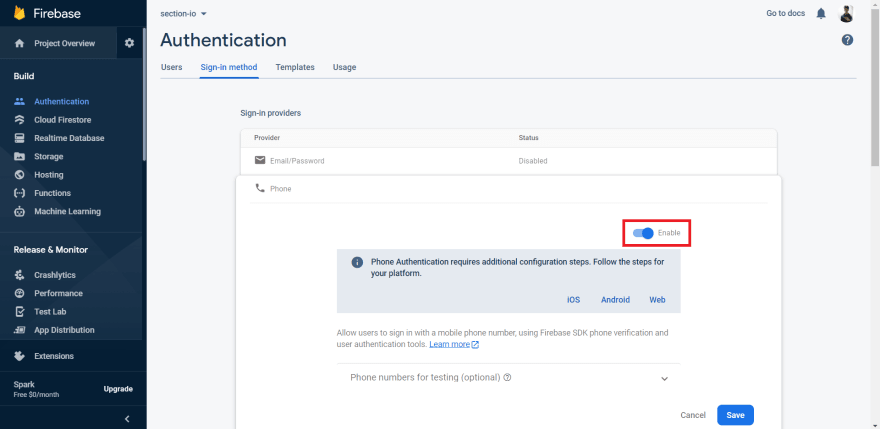Click the Performance gauge icon
The width and height of the screenshot is (880, 429).
[20, 293]
